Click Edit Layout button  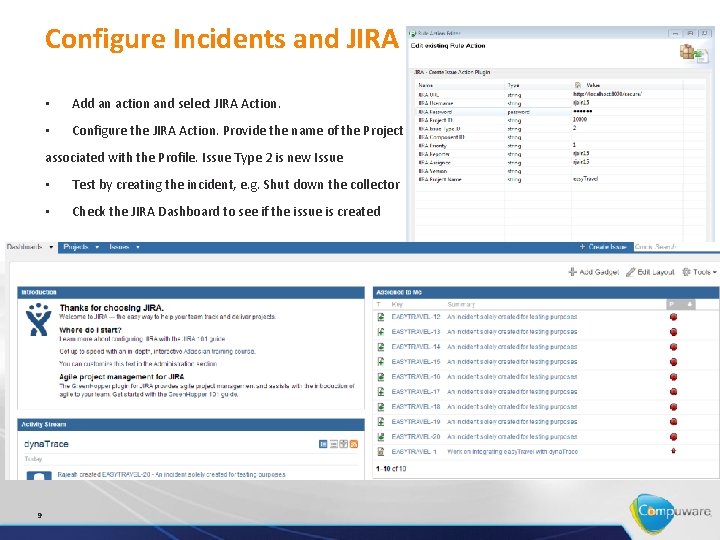(x=650, y=272)
